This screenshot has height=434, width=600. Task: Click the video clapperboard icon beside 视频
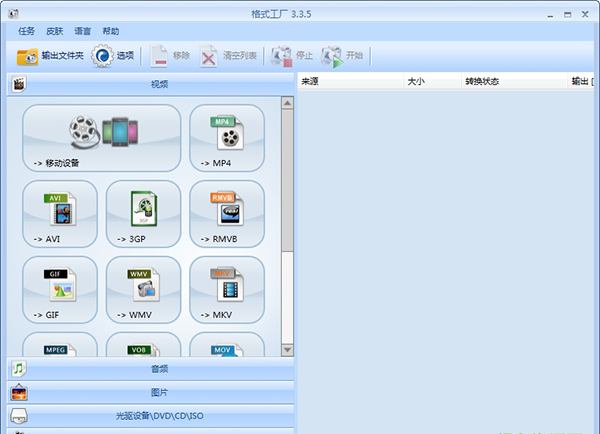(18, 84)
